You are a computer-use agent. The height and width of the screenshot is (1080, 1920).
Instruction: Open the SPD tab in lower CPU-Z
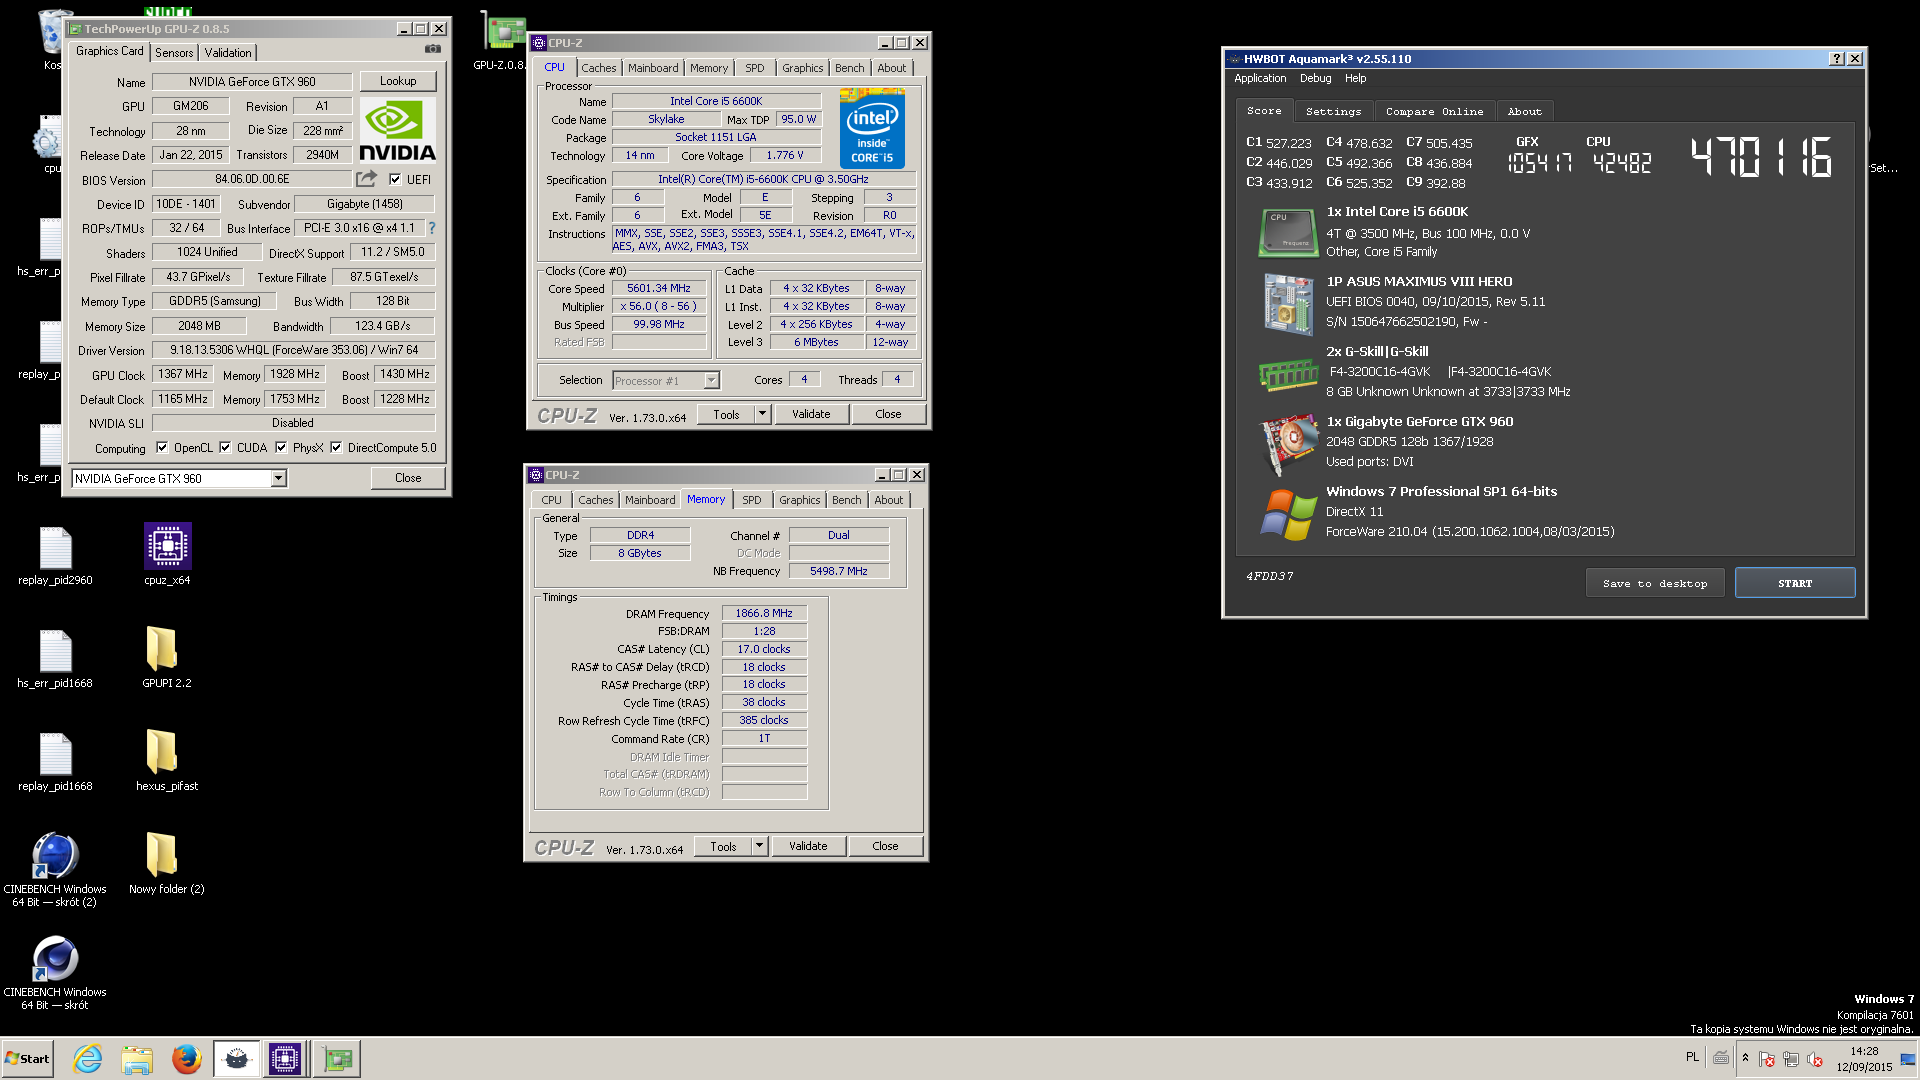coord(752,500)
